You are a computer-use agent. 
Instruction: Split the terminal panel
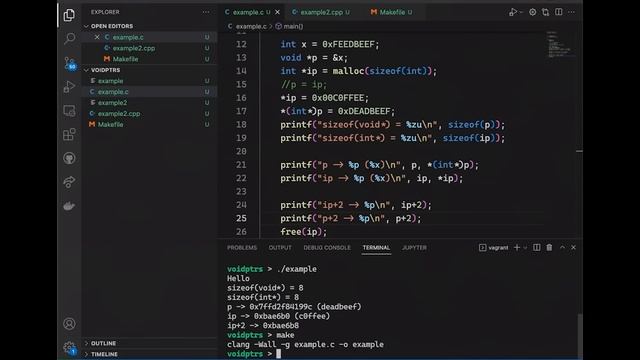coord(537,247)
